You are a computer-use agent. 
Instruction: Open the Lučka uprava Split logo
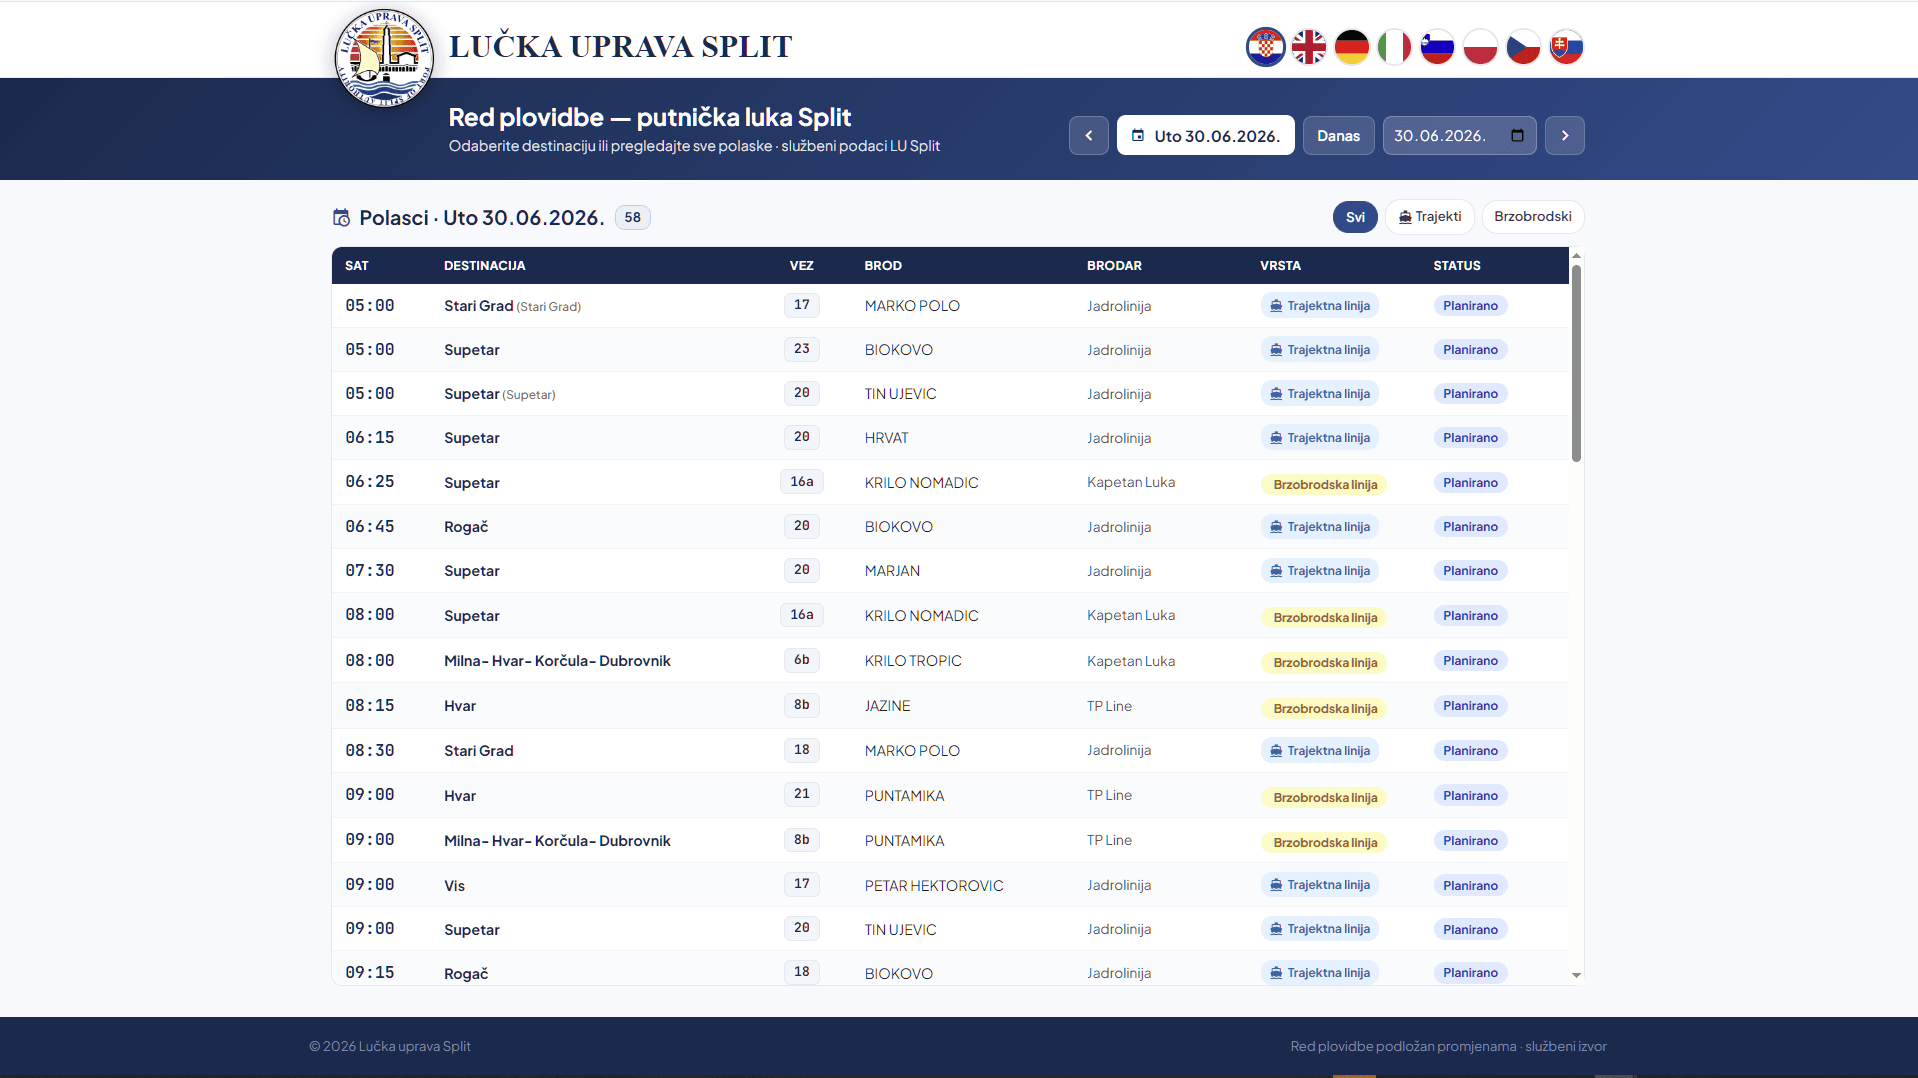pos(384,58)
